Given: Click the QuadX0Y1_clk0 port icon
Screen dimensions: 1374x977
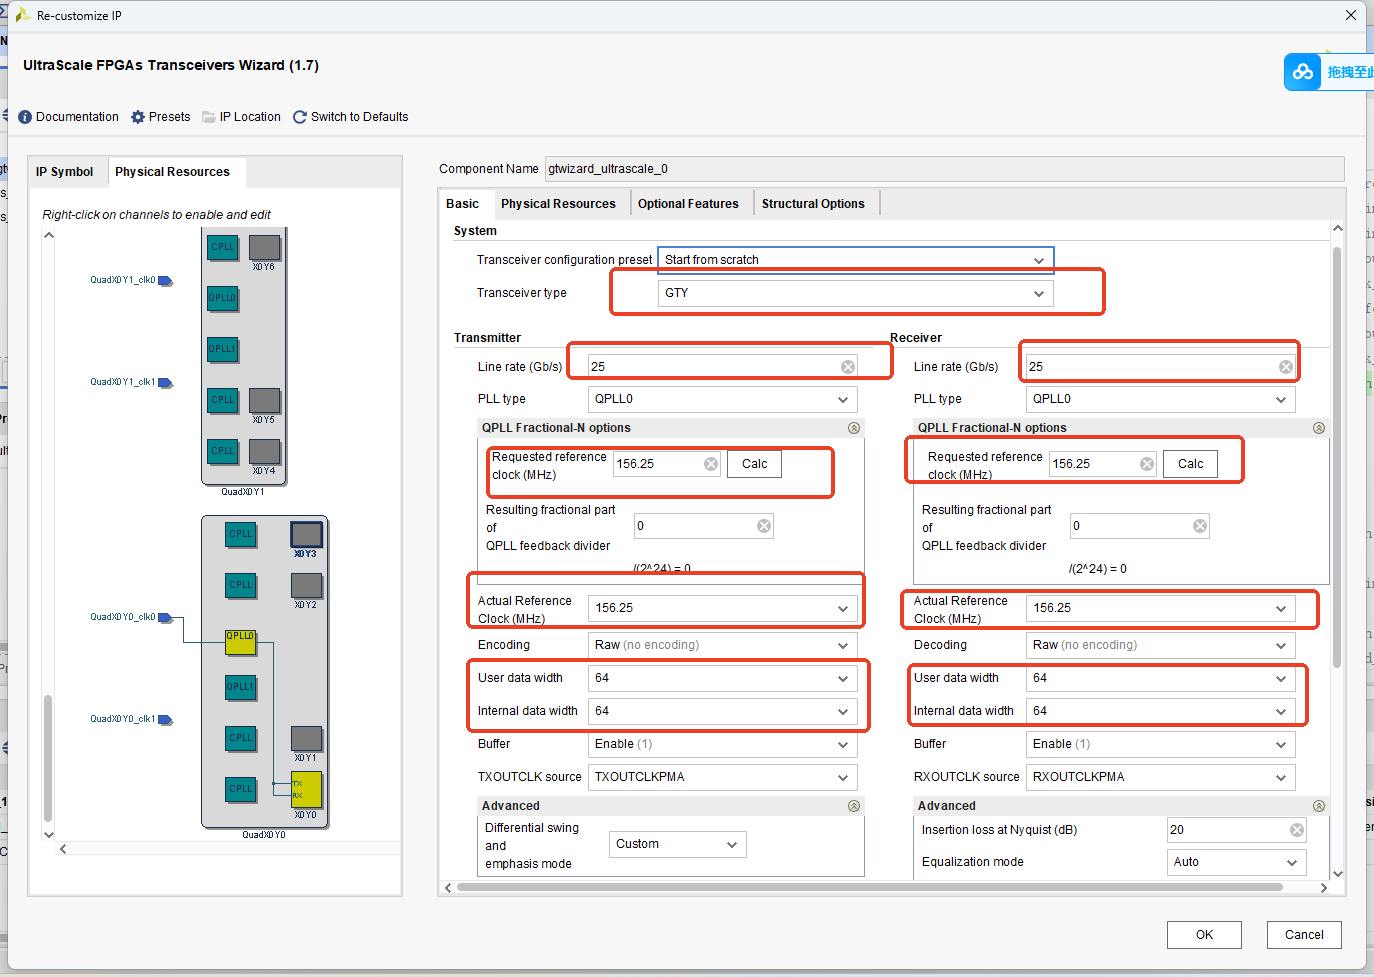Looking at the screenshot, I should pos(166,281).
